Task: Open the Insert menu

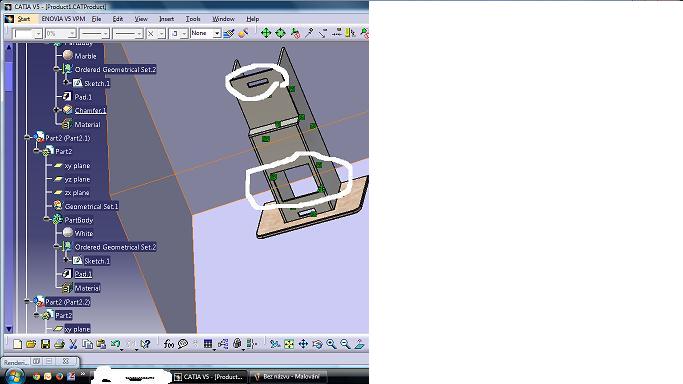Action: 166,19
